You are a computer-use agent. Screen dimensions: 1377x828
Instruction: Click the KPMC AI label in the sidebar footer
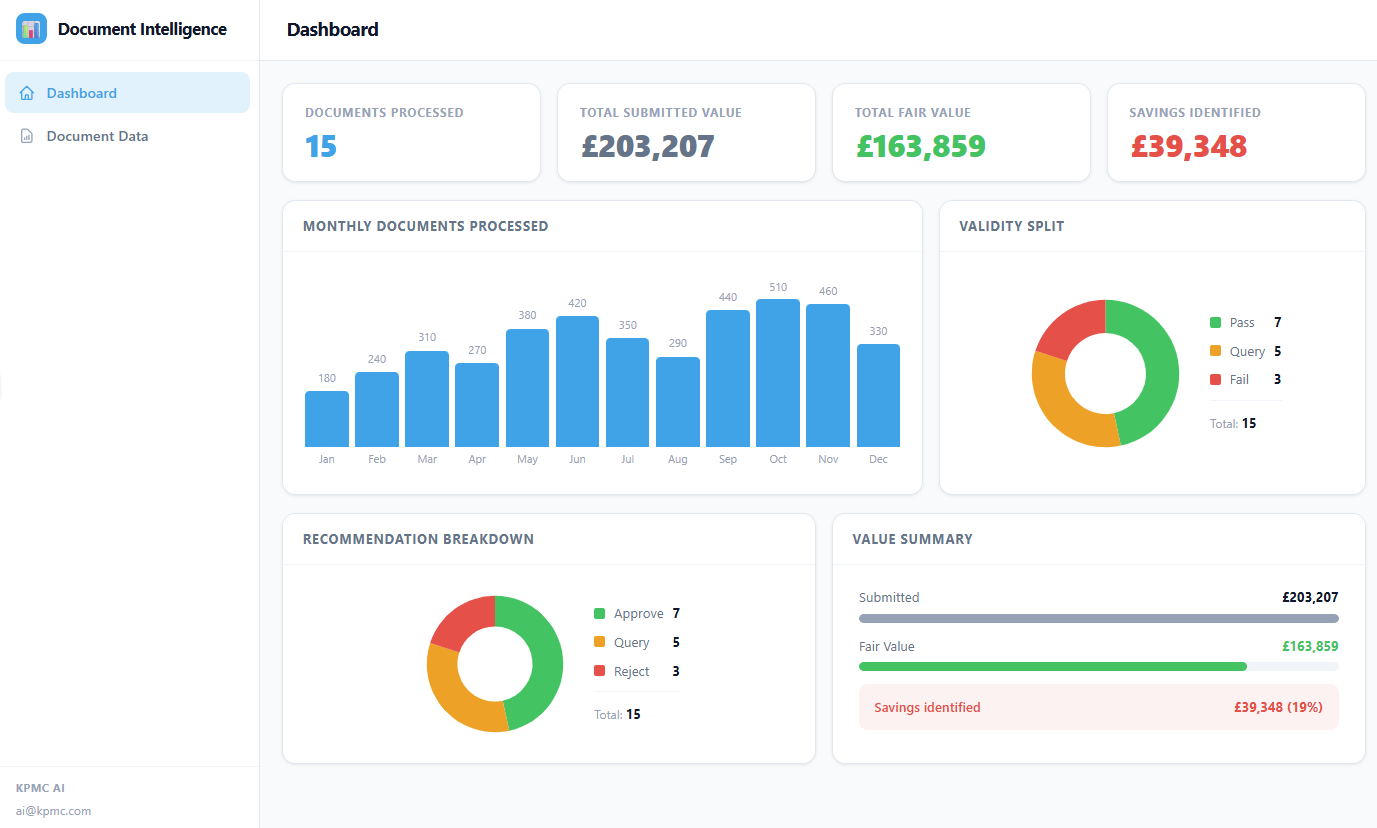40,788
